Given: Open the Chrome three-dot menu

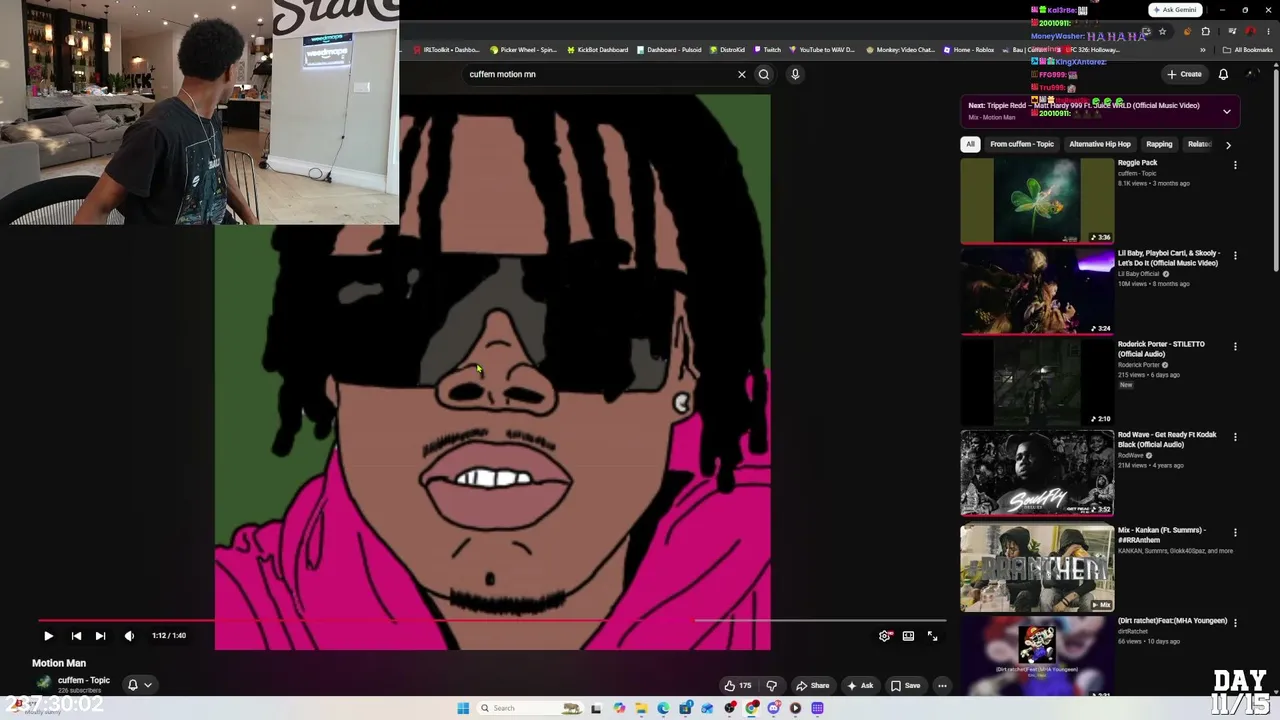Looking at the screenshot, I should click(1268, 32).
